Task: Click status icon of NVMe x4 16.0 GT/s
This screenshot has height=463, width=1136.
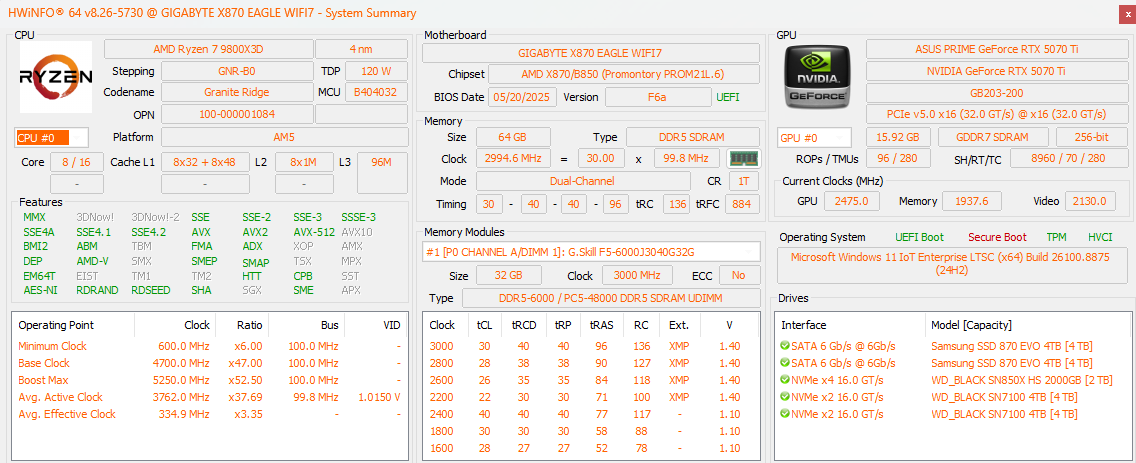Action: click(785, 380)
